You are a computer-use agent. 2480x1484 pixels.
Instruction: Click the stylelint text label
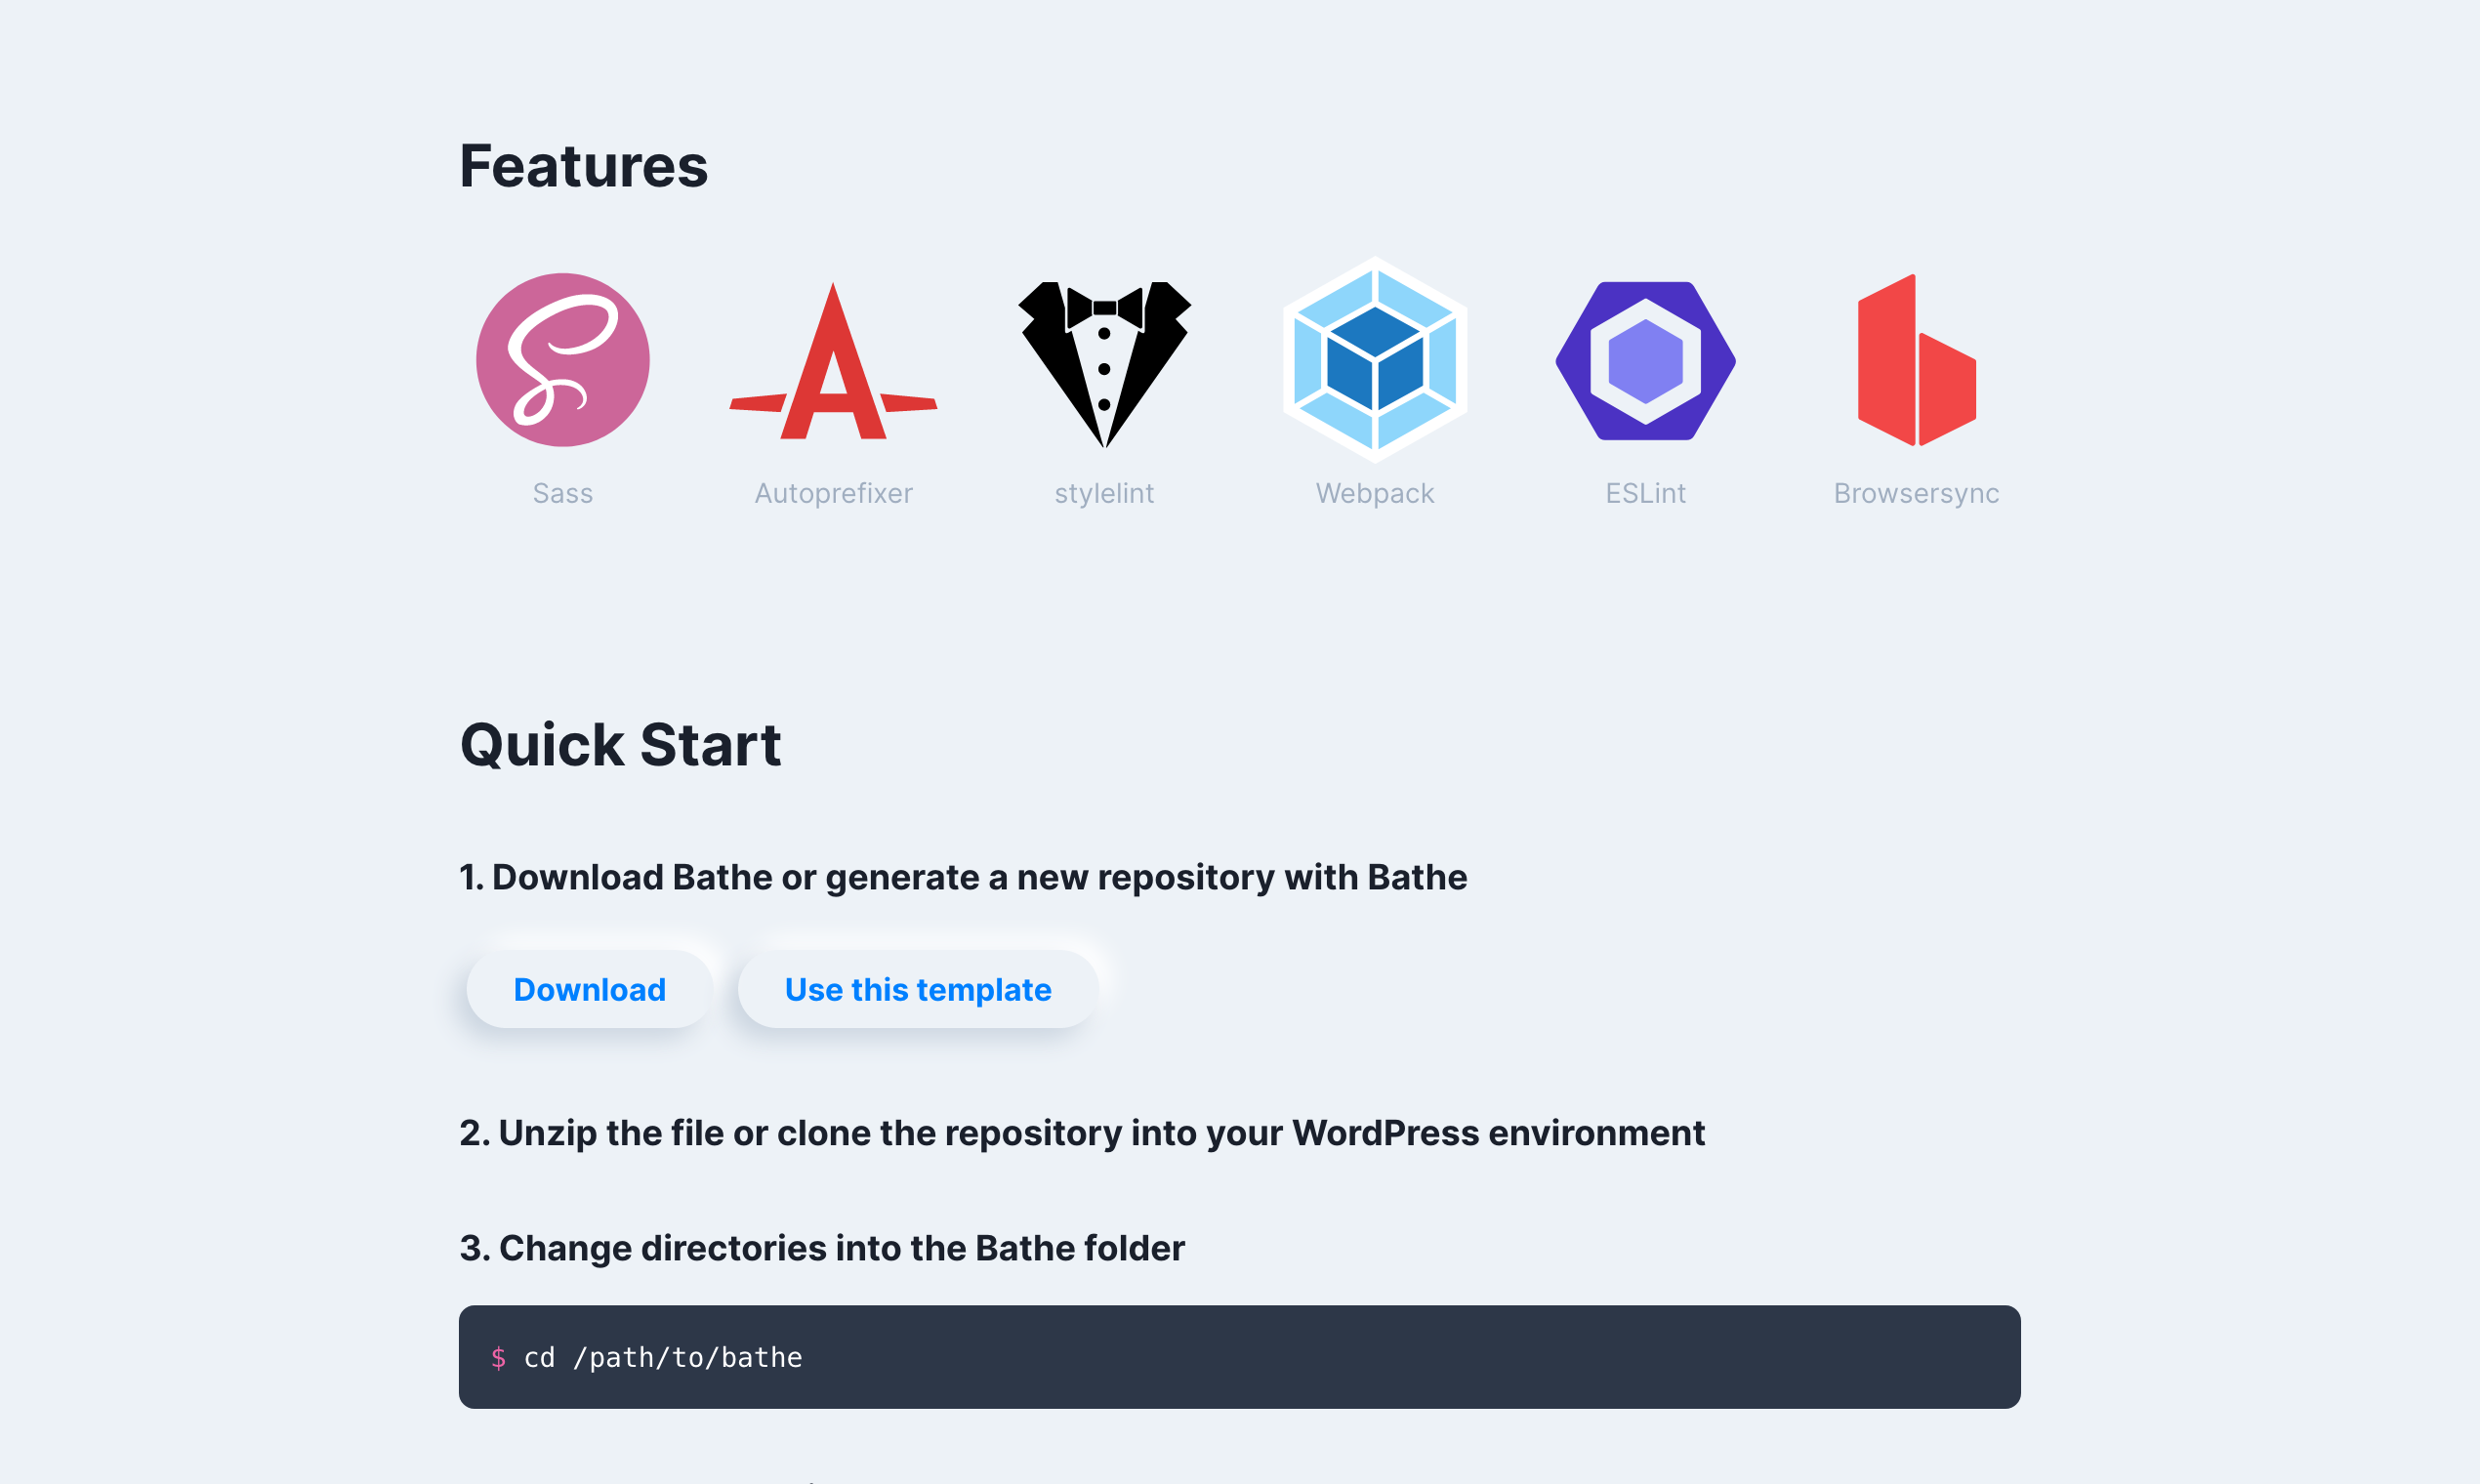(x=1104, y=493)
